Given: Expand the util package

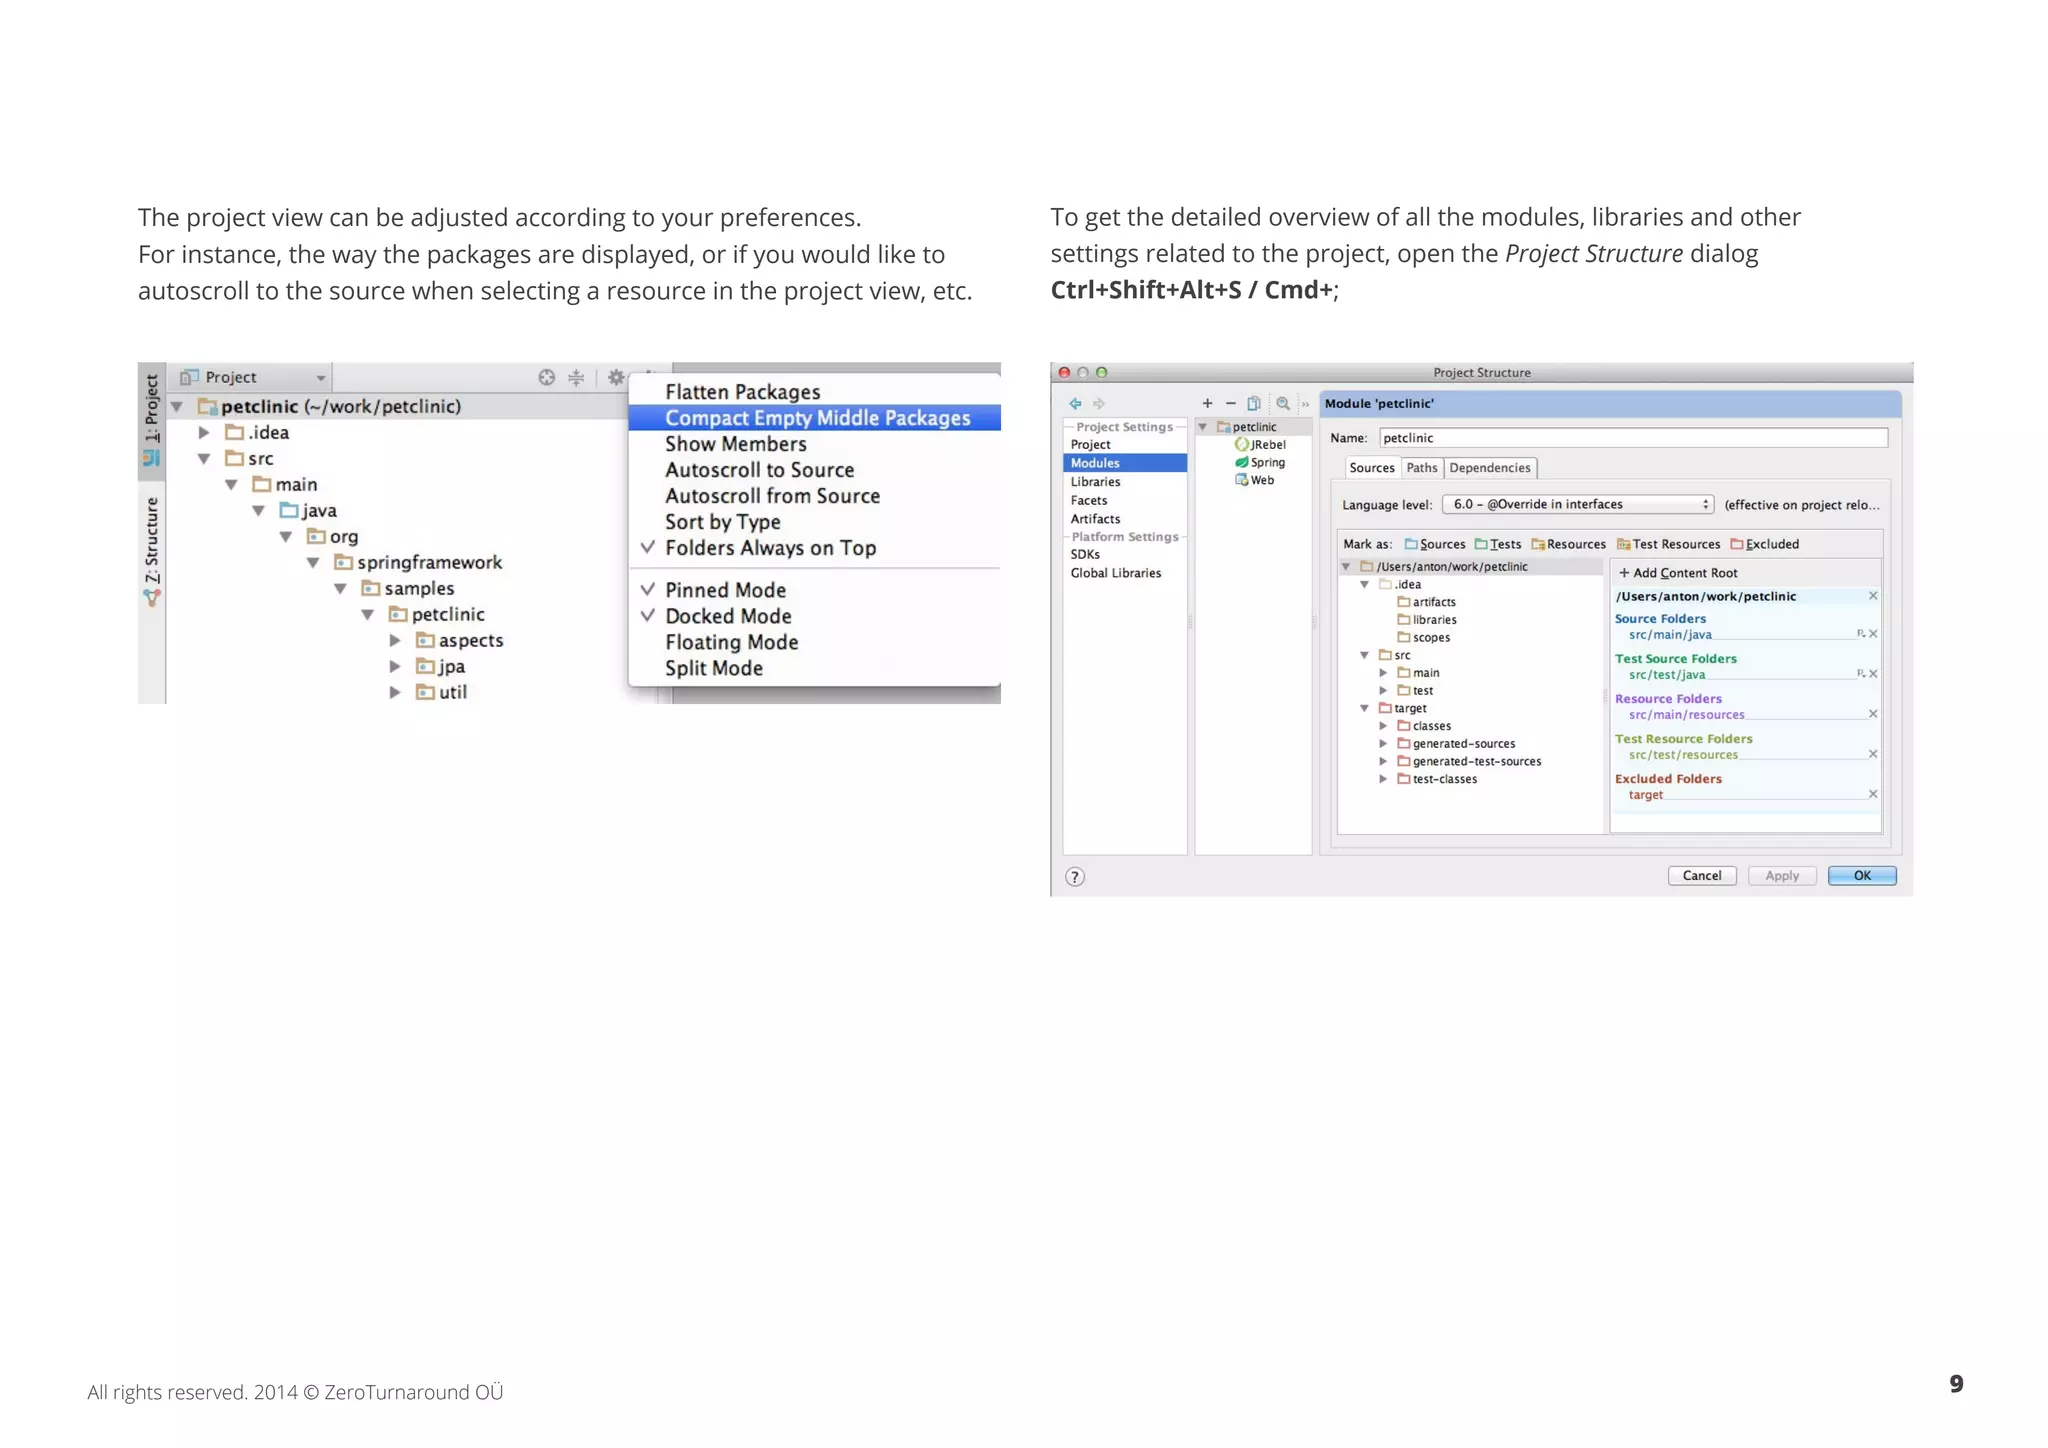Looking at the screenshot, I should click(x=394, y=693).
